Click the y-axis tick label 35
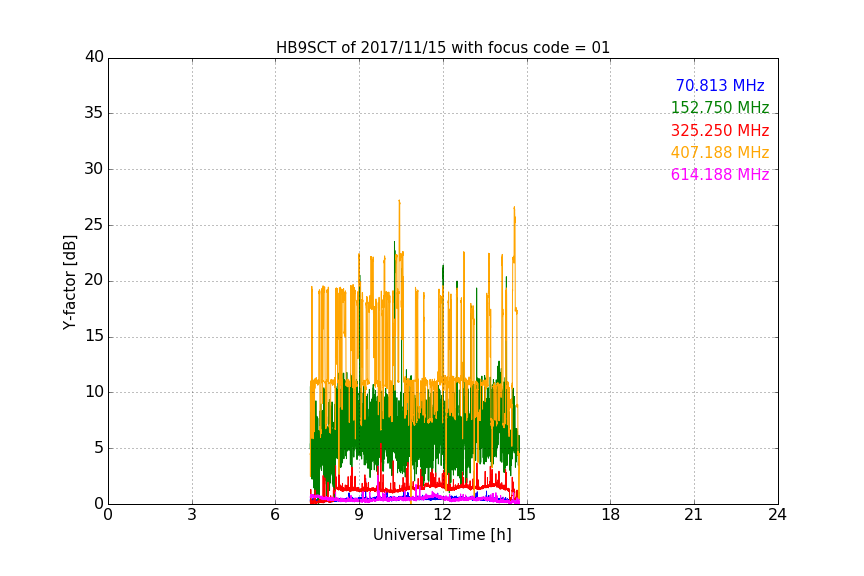The image size is (864, 576). (94, 113)
